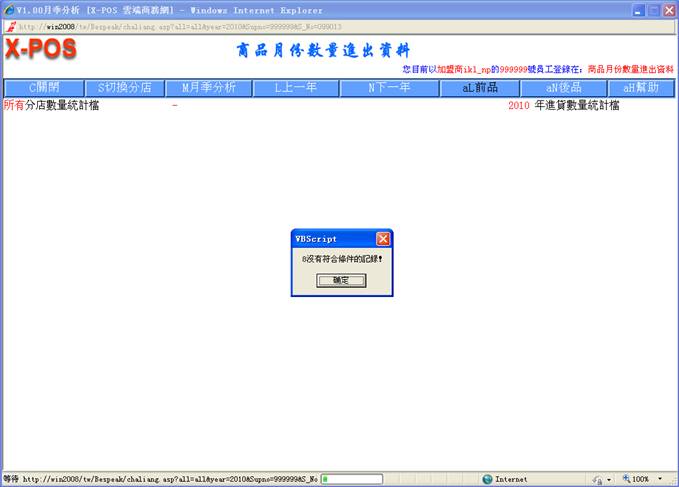
Task: Click the C開閉 menu button
Action: 42,88
